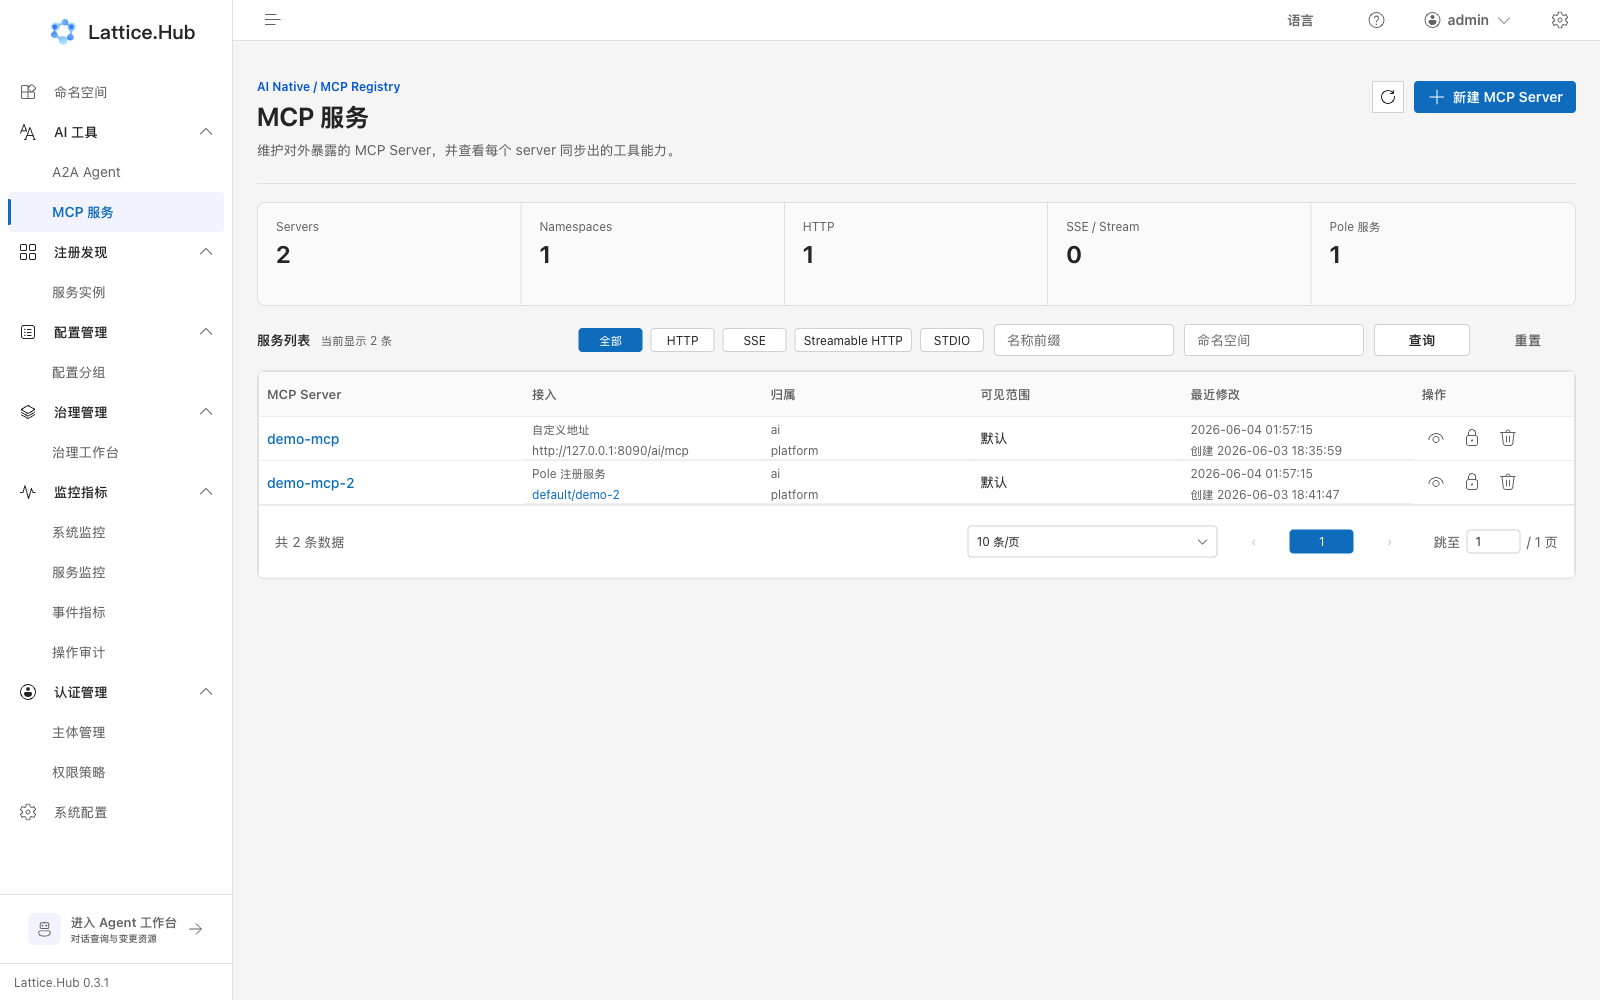Click the 查询 search button

tap(1421, 340)
